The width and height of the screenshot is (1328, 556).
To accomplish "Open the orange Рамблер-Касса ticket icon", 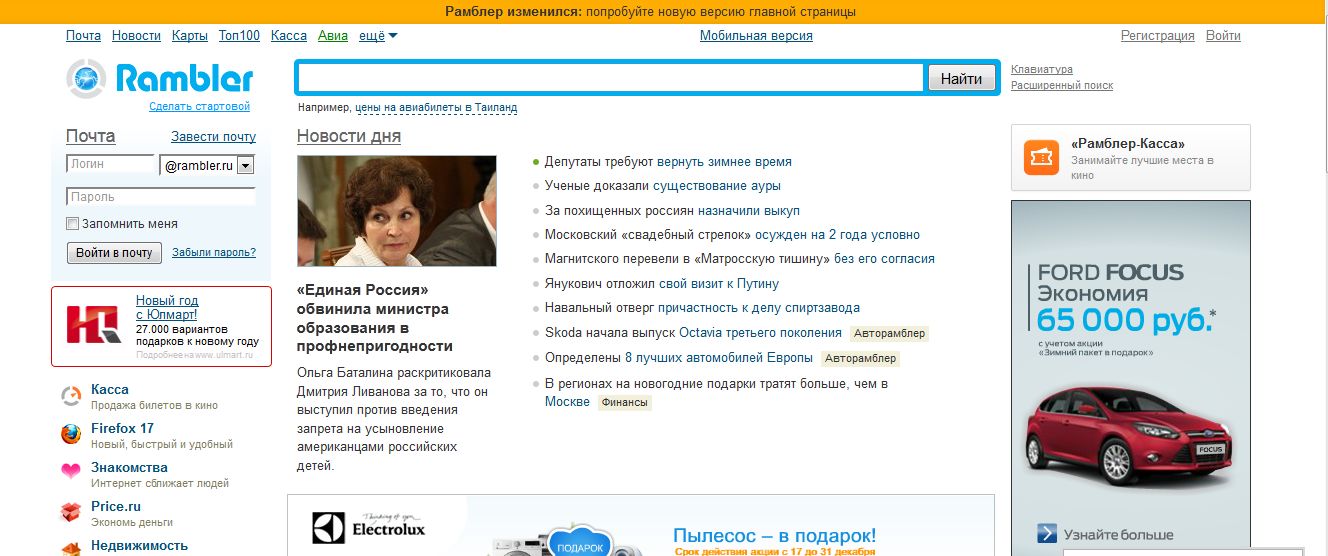I will (x=1041, y=157).
